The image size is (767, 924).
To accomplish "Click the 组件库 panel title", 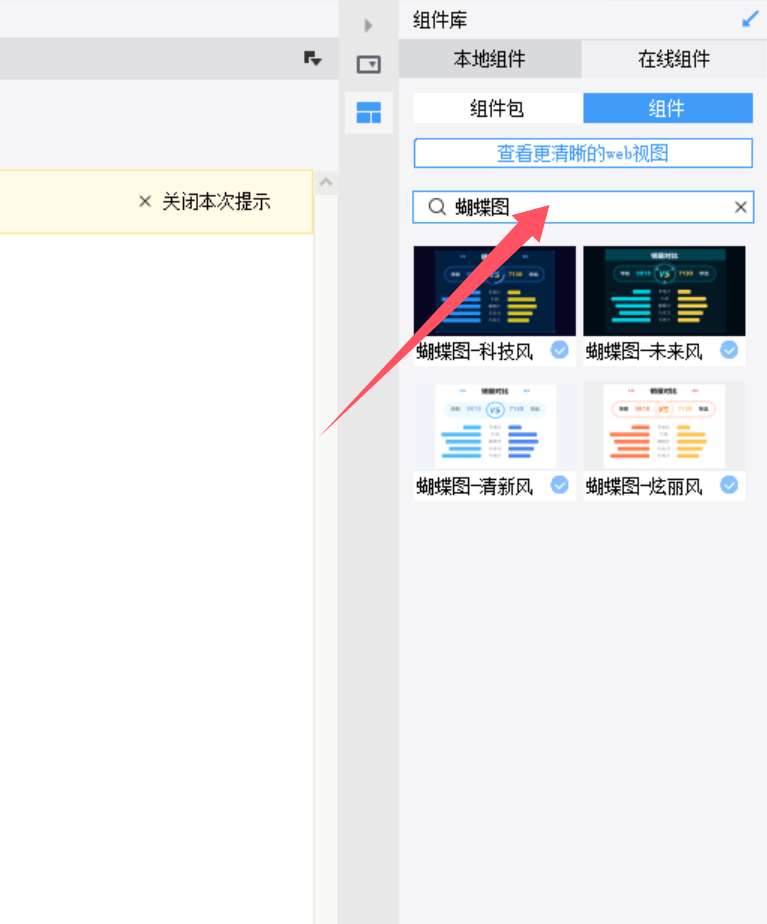I will [x=440, y=20].
